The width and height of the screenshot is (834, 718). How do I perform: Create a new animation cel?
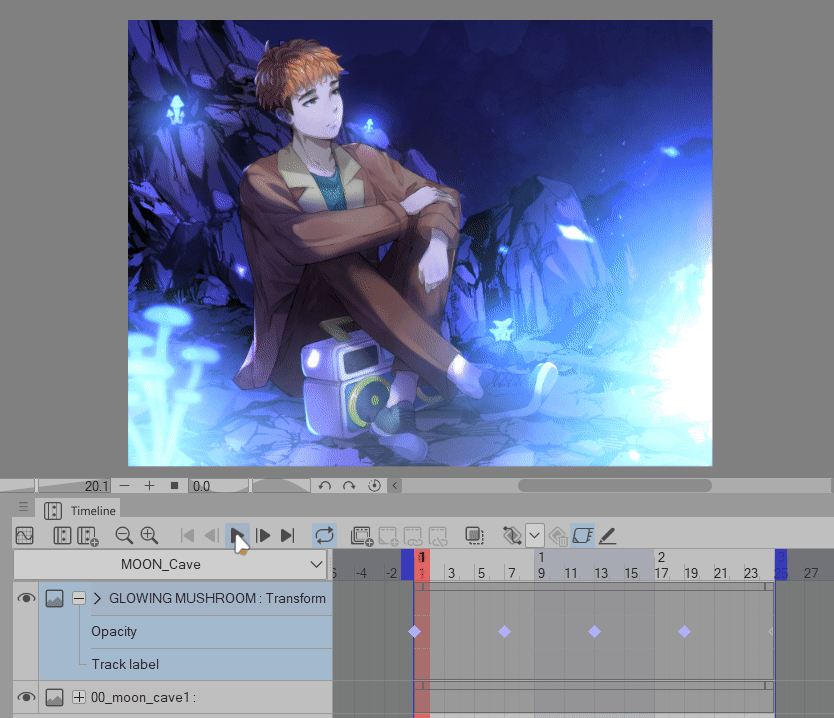(x=362, y=536)
